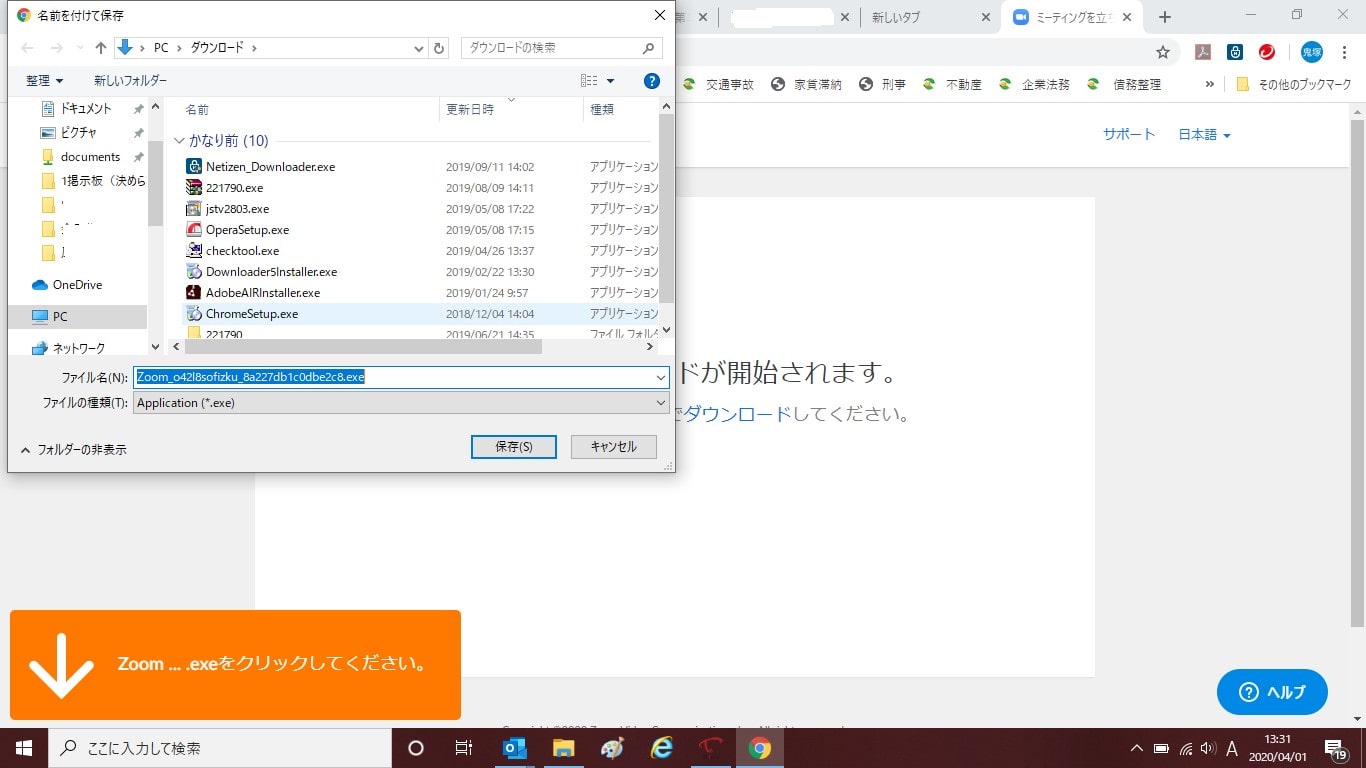
Task: Click the Up arrow in save dialog
Action: coord(100,48)
